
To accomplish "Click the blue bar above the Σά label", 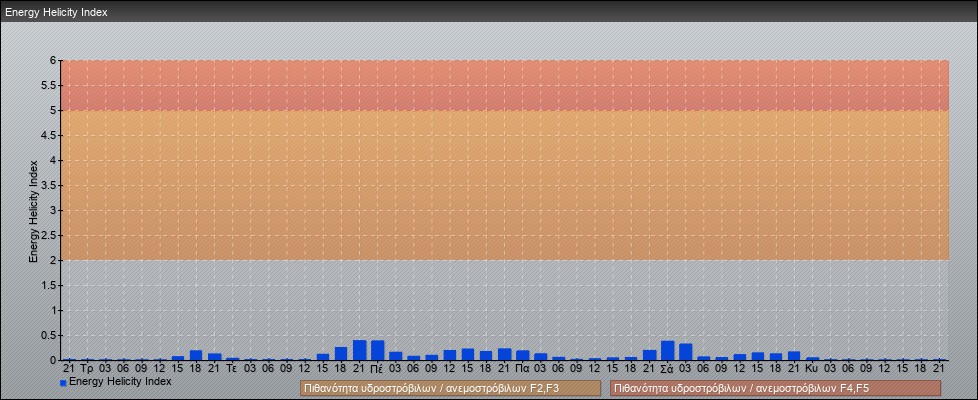I will pyautogui.click(x=667, y=350).
